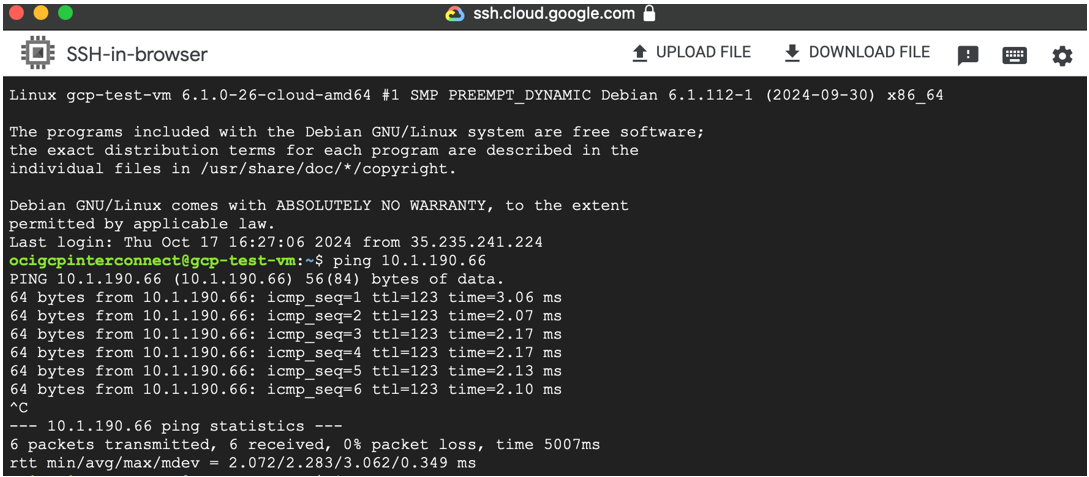Show the on-screen keyboard icon
The height and width of the screenshot is (477, 1089).
coord(1014,56)
